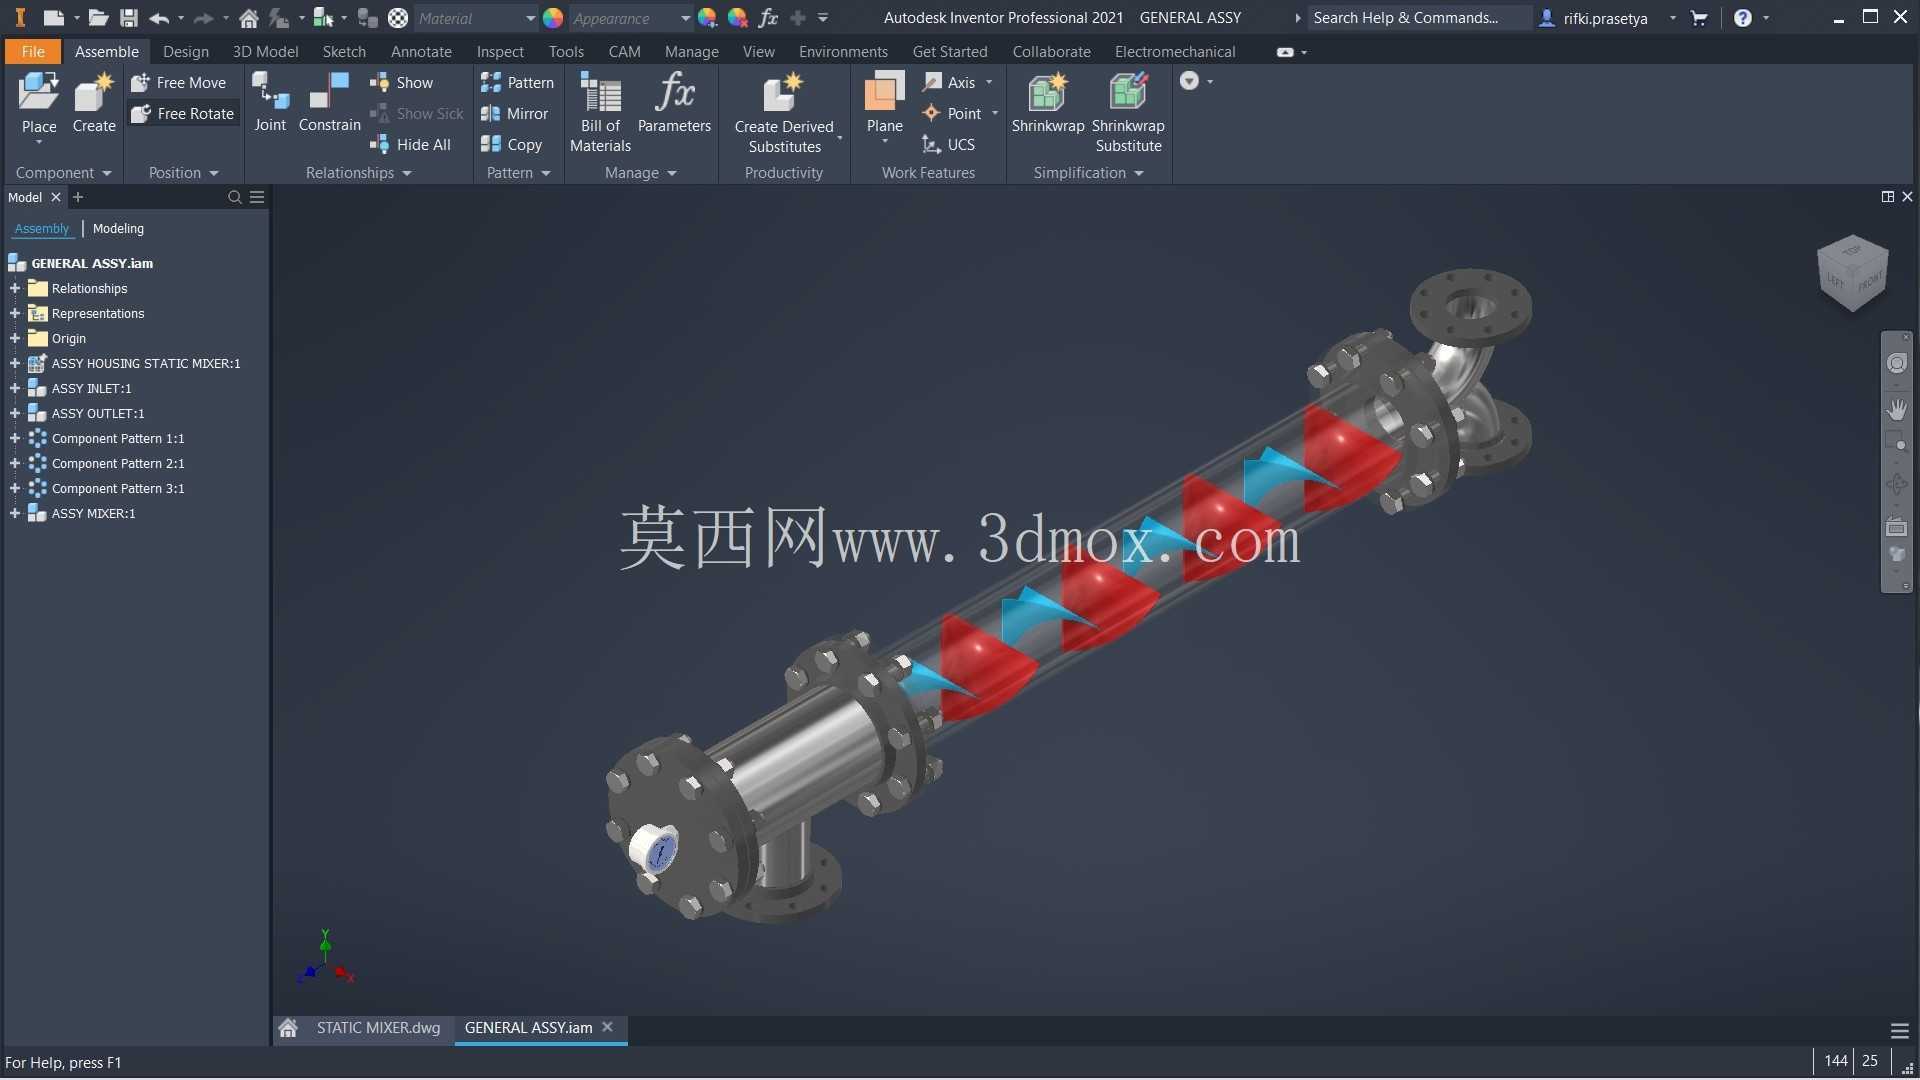Create a work Point
The image size is (1920, 1080).
pos(953,114)
